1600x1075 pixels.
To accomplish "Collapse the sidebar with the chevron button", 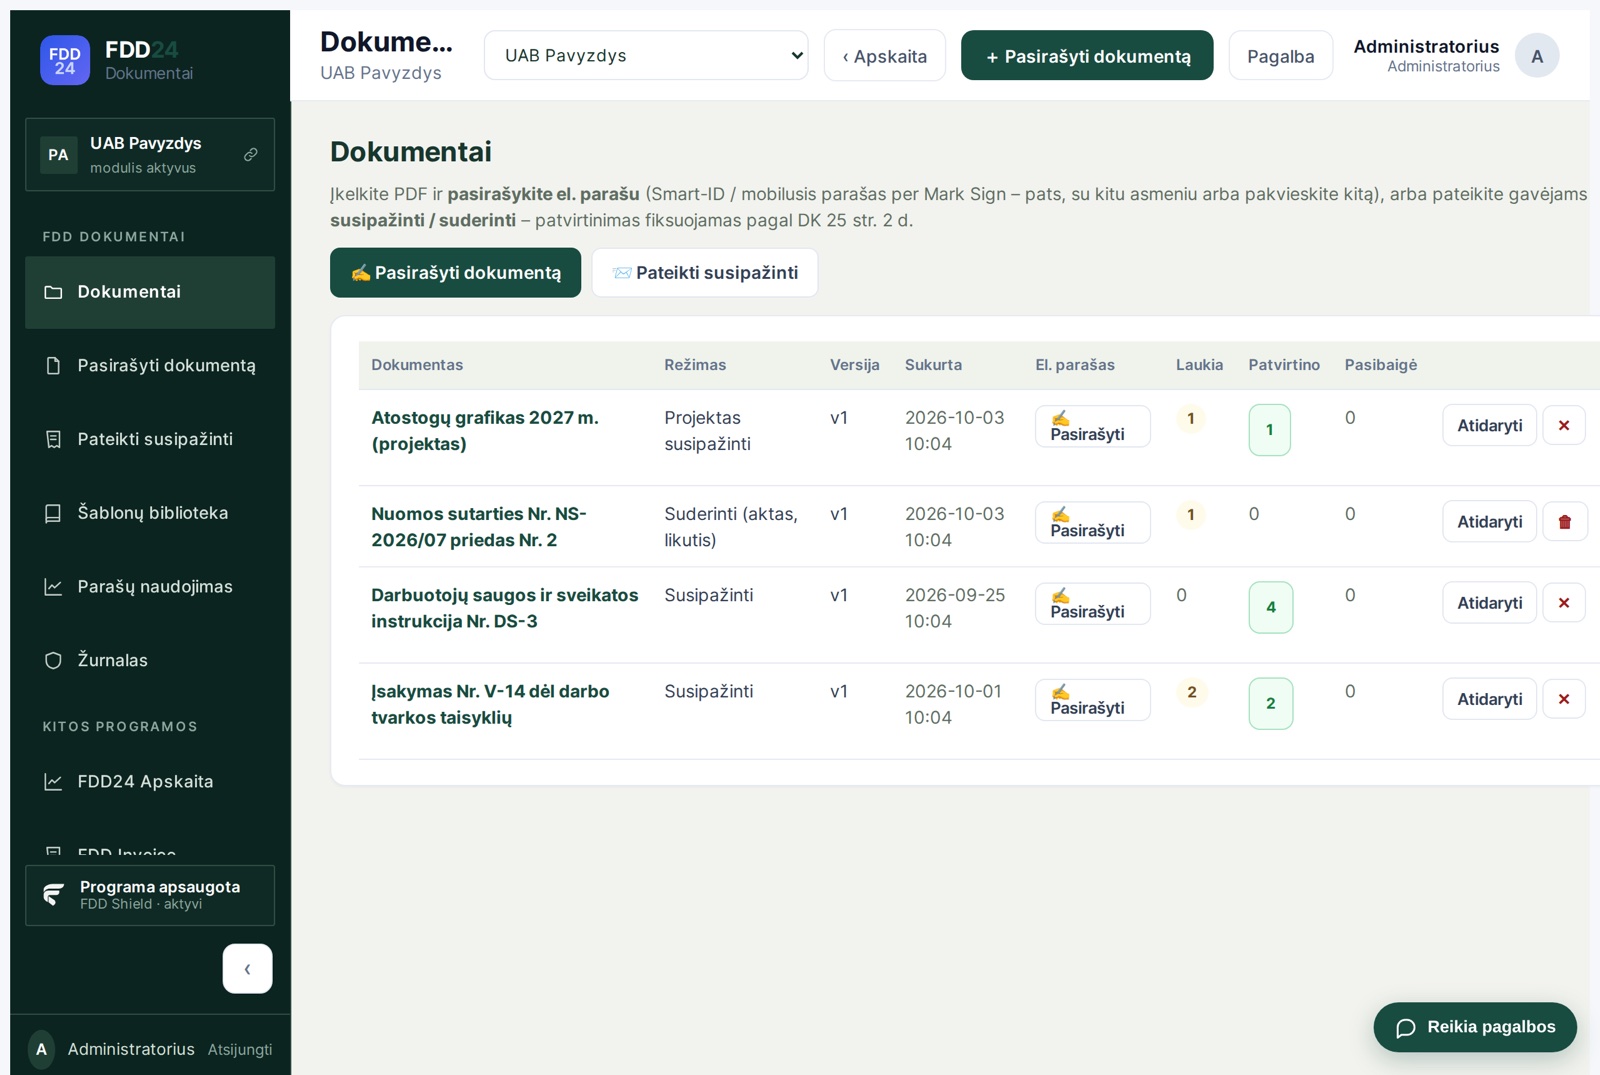I will point(247,968).
